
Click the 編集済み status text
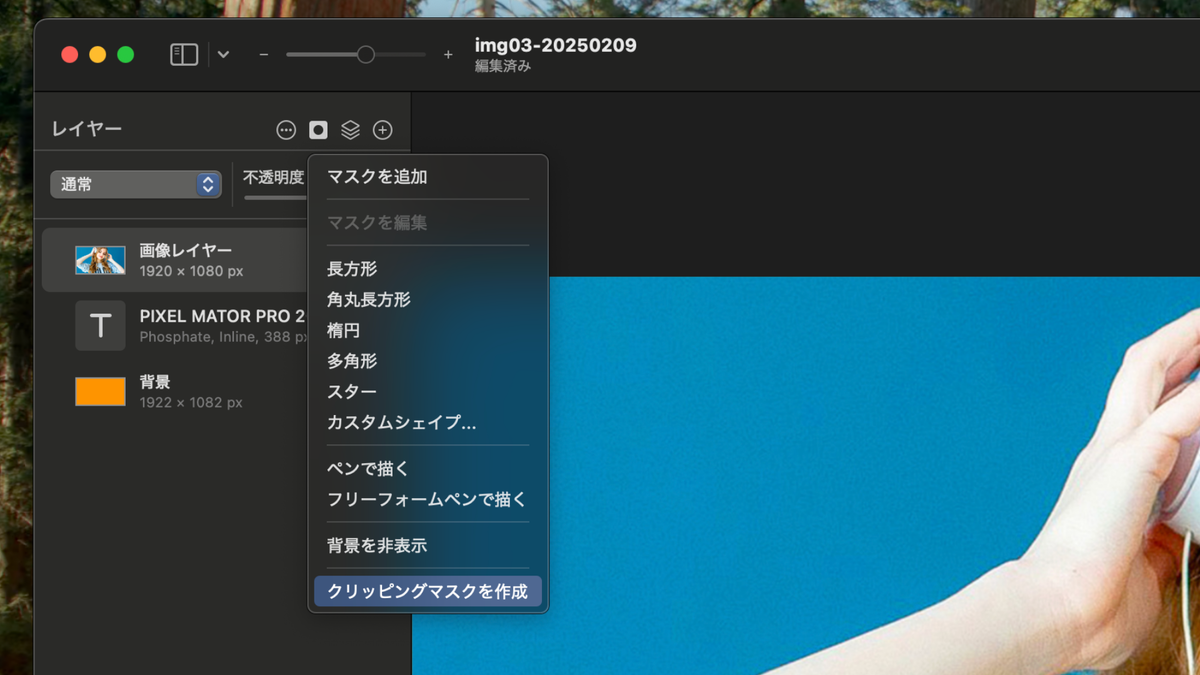(x=503, y=67)
